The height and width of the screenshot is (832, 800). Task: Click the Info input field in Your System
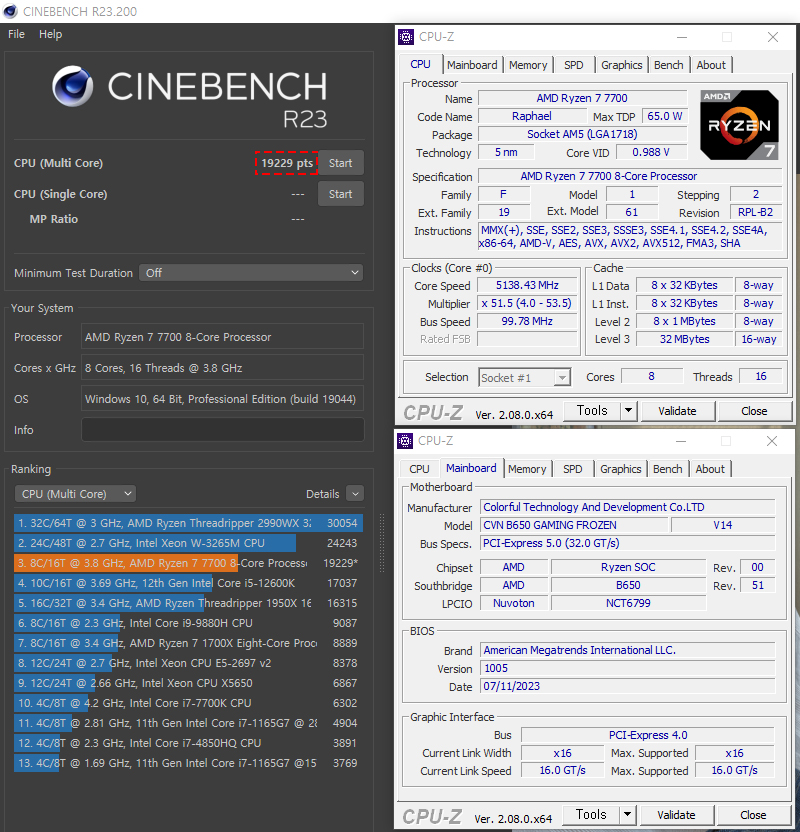pyautogui.click(x=223, y=430)
